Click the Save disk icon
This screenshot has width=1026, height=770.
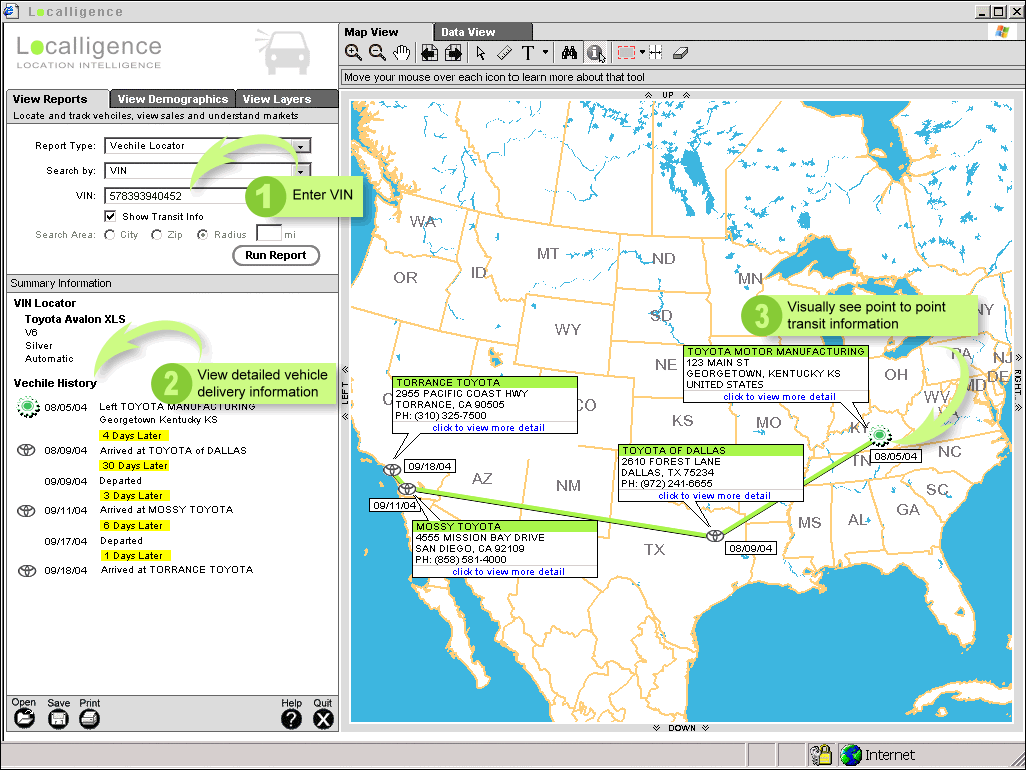pos(58,719)
